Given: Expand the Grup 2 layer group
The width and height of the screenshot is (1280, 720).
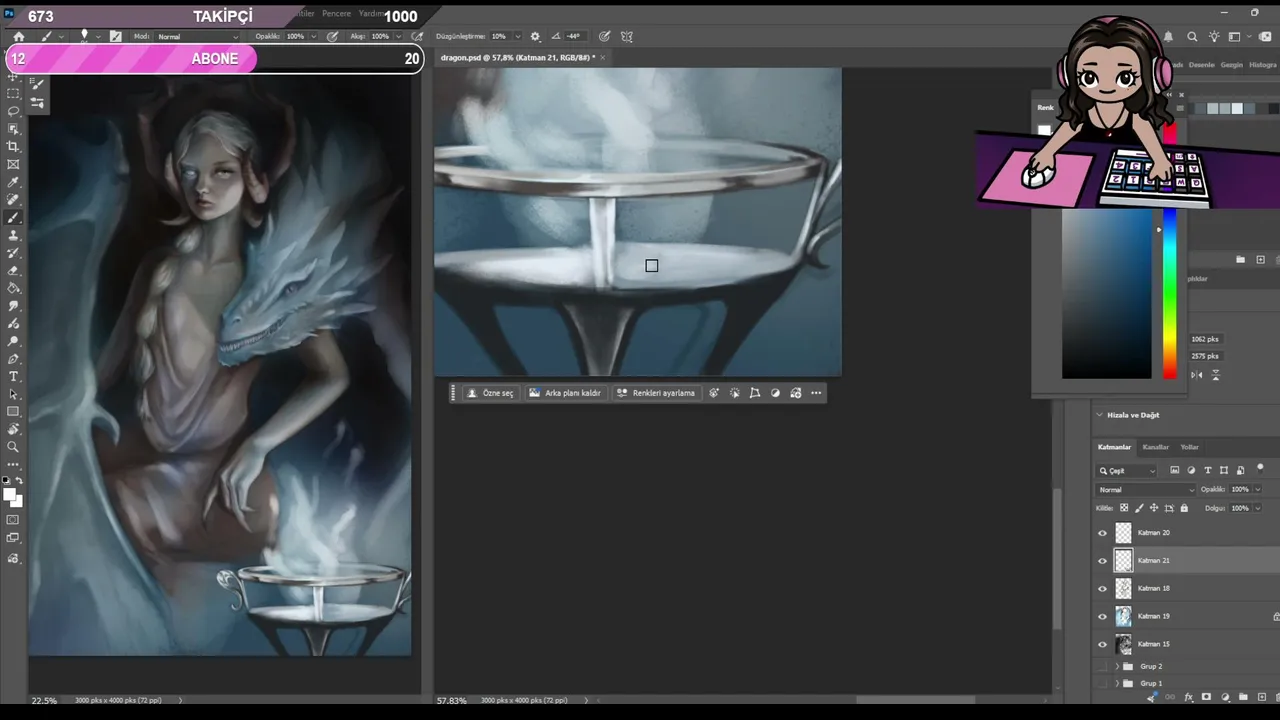Looking at the screenshot, I should 1117,666.
